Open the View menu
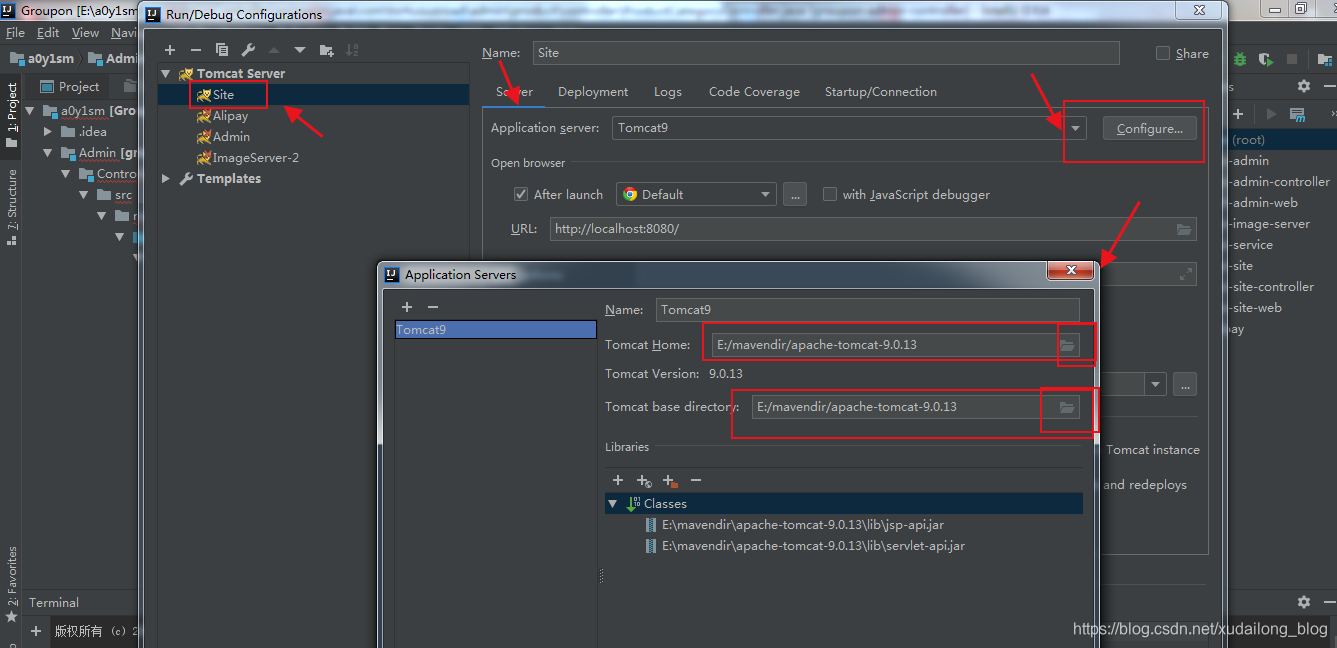Viewport: 1337px width, 648px height. pos(85,33)
